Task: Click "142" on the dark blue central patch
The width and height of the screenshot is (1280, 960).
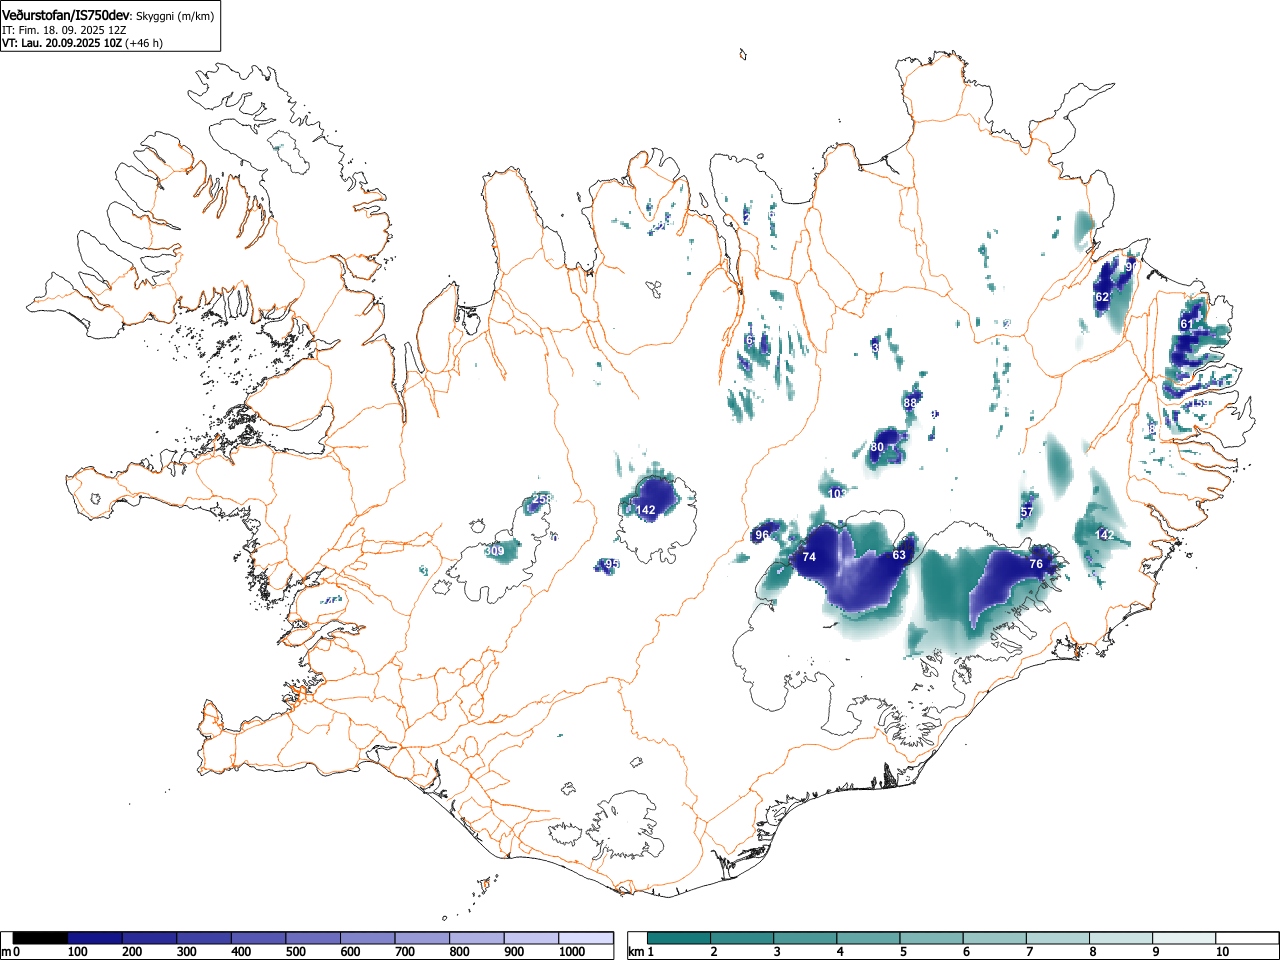Action: point(646,510)
